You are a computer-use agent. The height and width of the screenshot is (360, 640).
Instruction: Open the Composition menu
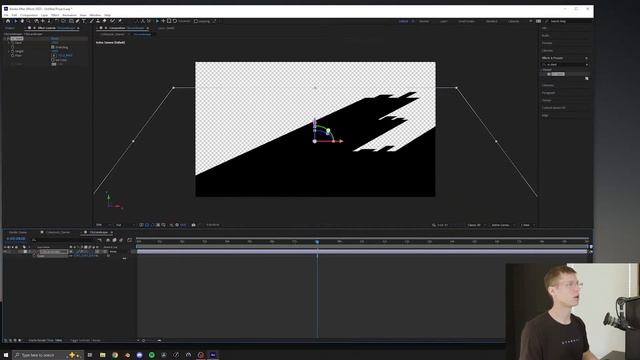pyautogui.click(x=29, y=15)
